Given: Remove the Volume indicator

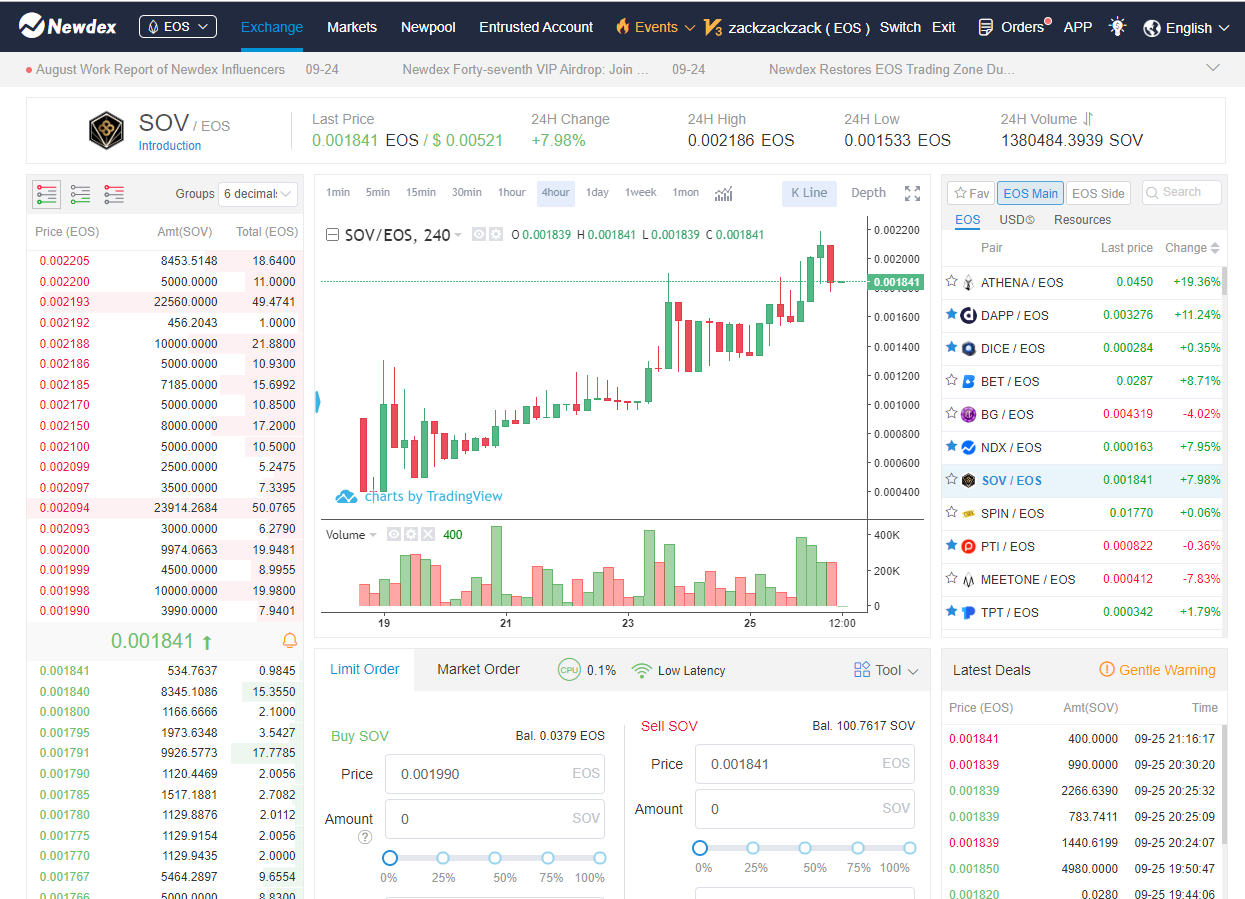Looking at the screenshot, I should 428,535.
